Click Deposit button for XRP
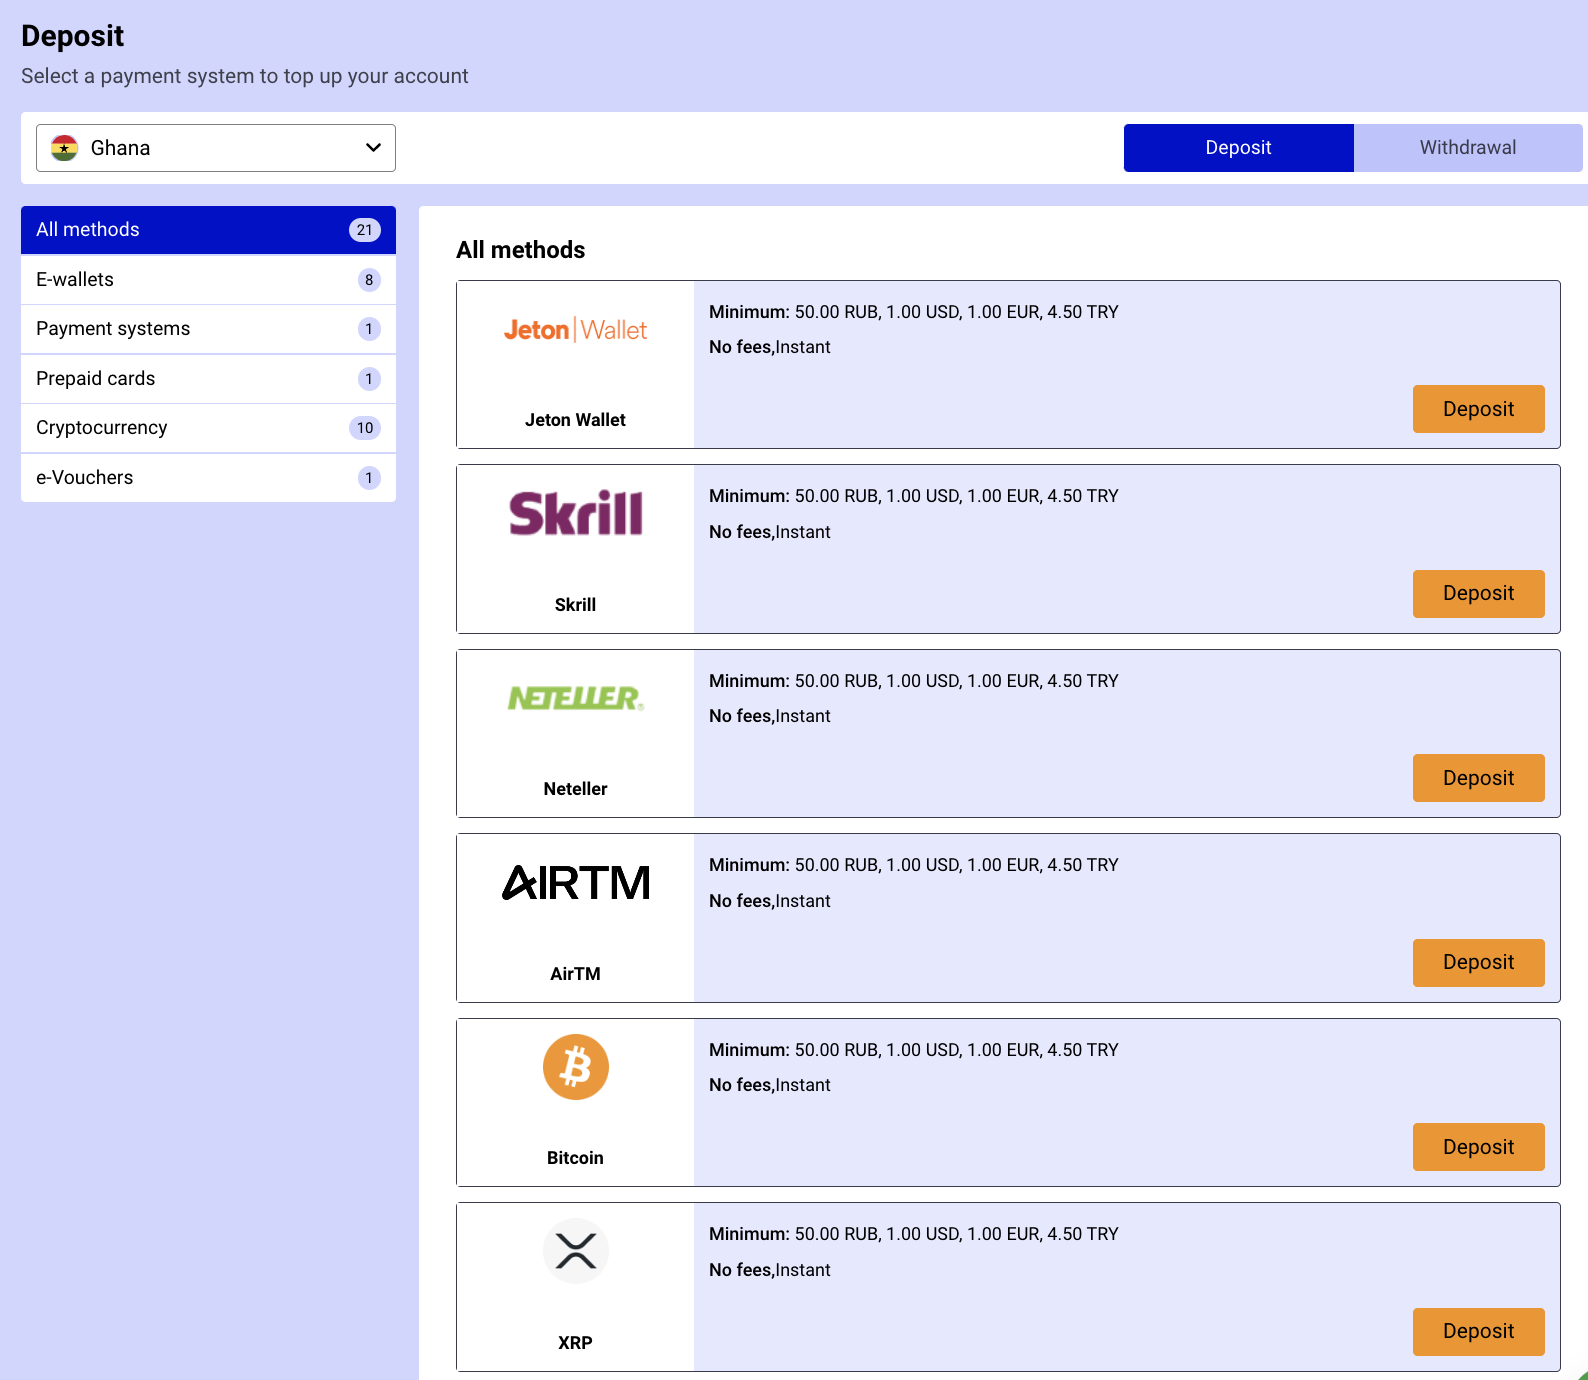Image resolution: width=1588 pixels, height=1380 pixels. pos(1478,1332)
